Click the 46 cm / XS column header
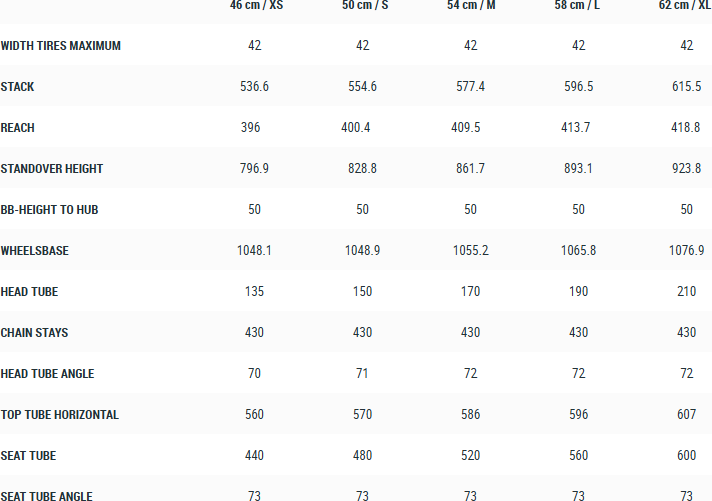Image resolution: width=712 pixels, height=501 pixels. pyautogui.click(x=257, y=5)
